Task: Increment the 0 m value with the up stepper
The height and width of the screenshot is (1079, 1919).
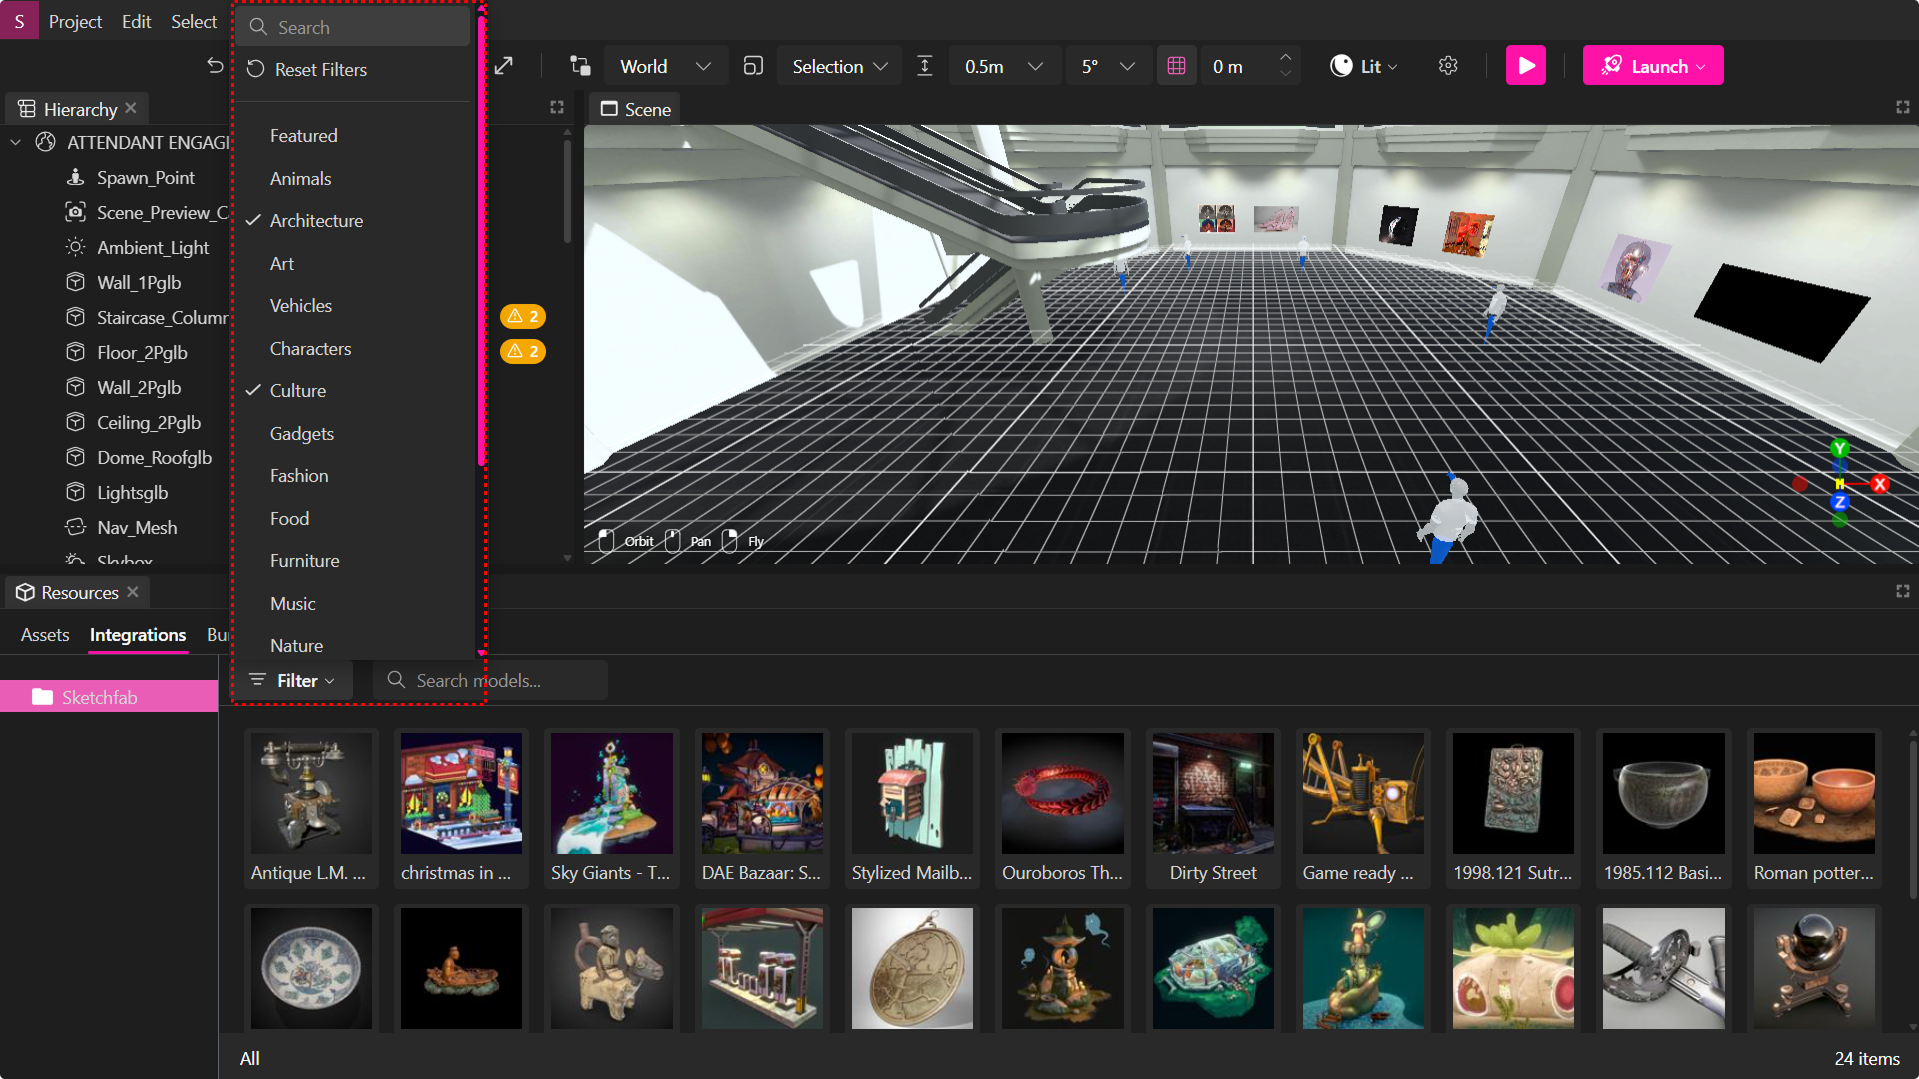Action: [x=1287, y=57]
